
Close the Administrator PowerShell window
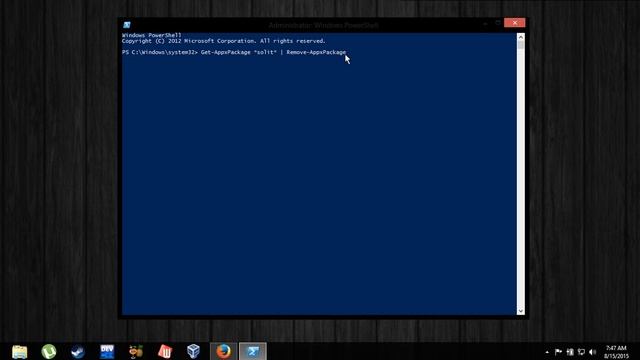pyautogui.click(x=514, y=22)
